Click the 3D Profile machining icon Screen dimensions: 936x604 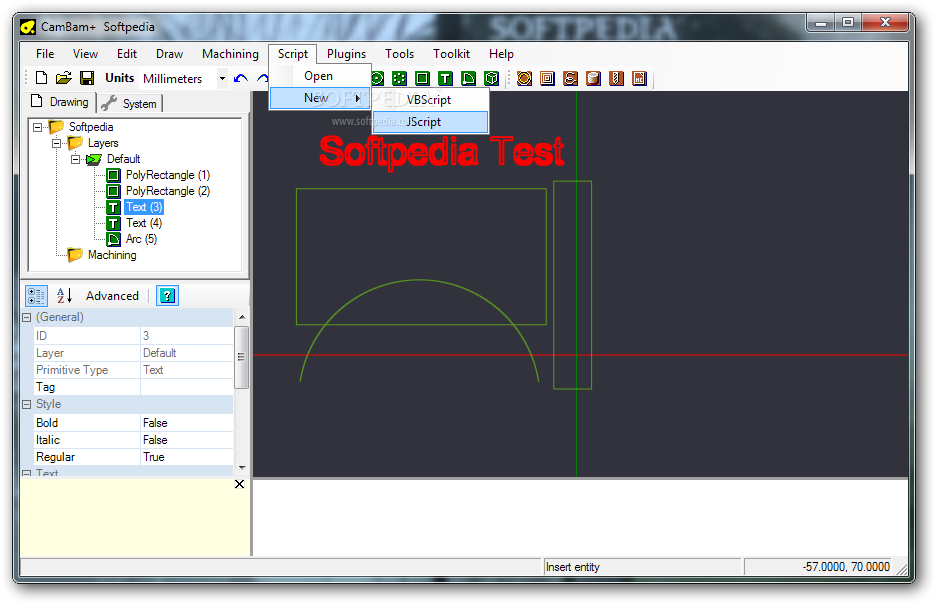click(593, 78)
